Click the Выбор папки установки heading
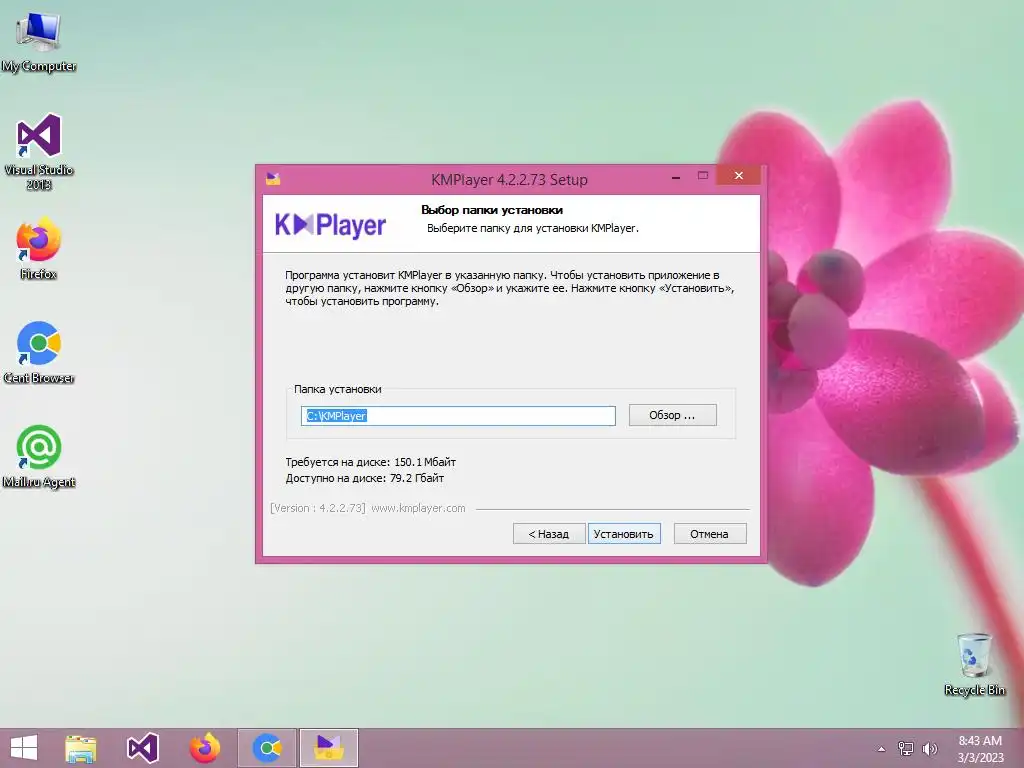The width and height of the screenshot is (1024, 768). [492, 210]
